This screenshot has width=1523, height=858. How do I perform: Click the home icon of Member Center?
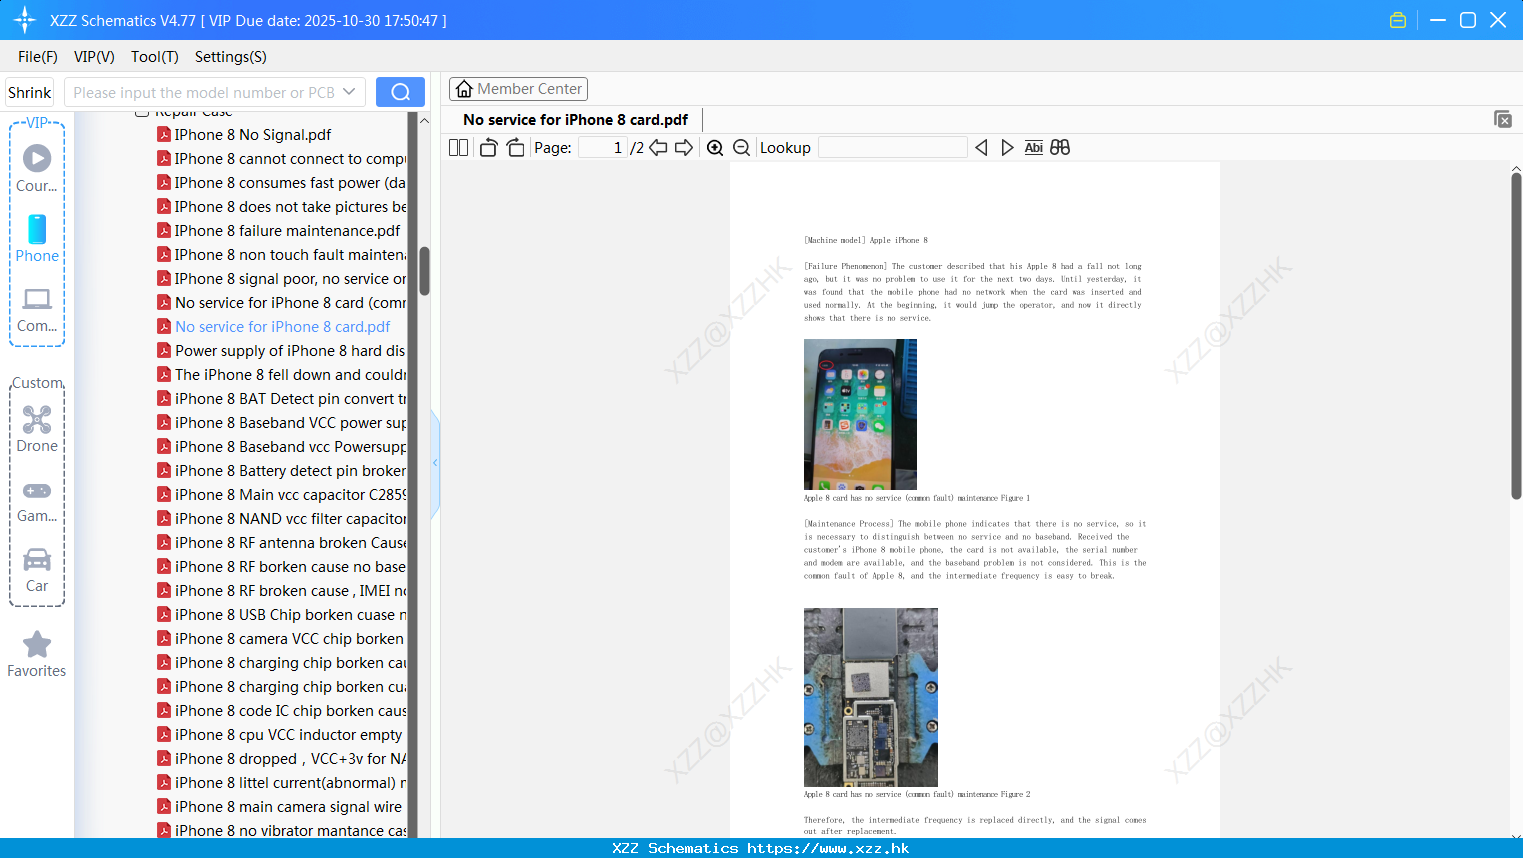point(464,89)
